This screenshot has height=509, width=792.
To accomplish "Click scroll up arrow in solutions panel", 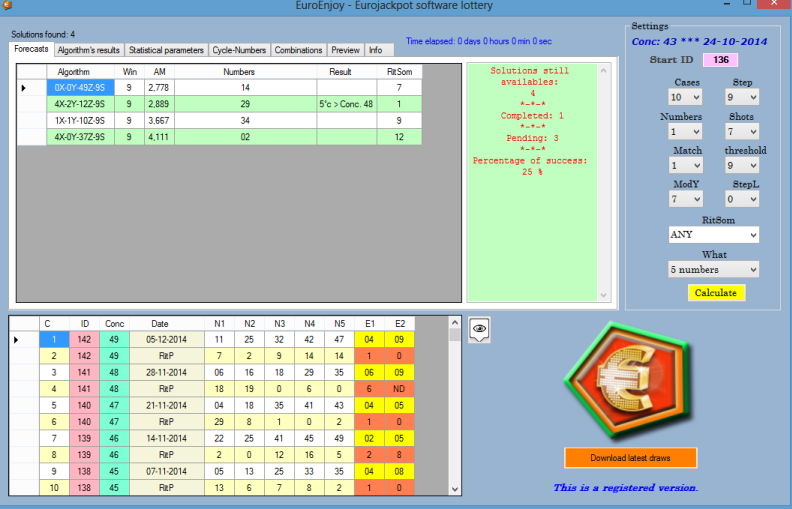I will pyautogui.click(x=603, y=71).
